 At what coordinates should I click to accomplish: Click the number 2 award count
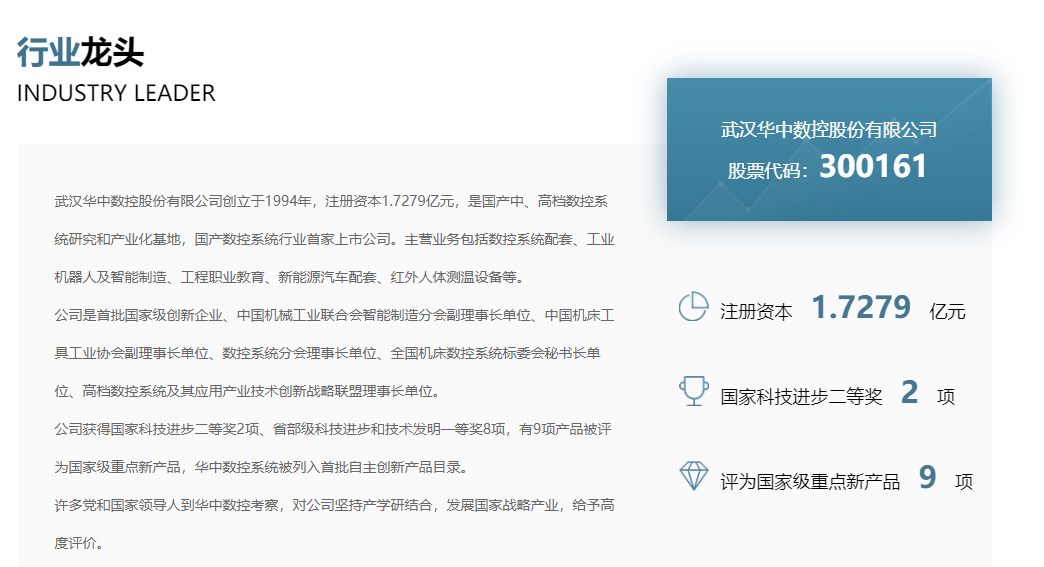[910, 392]
